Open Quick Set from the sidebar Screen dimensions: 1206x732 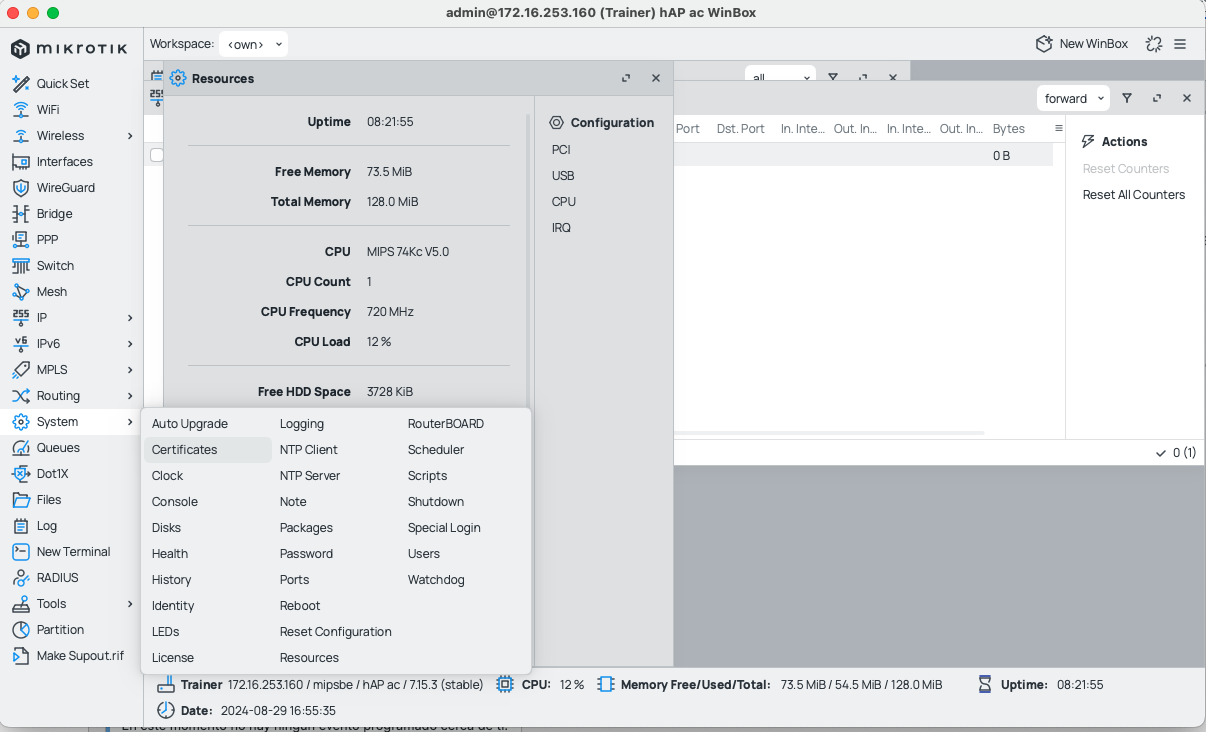(65, 83)
